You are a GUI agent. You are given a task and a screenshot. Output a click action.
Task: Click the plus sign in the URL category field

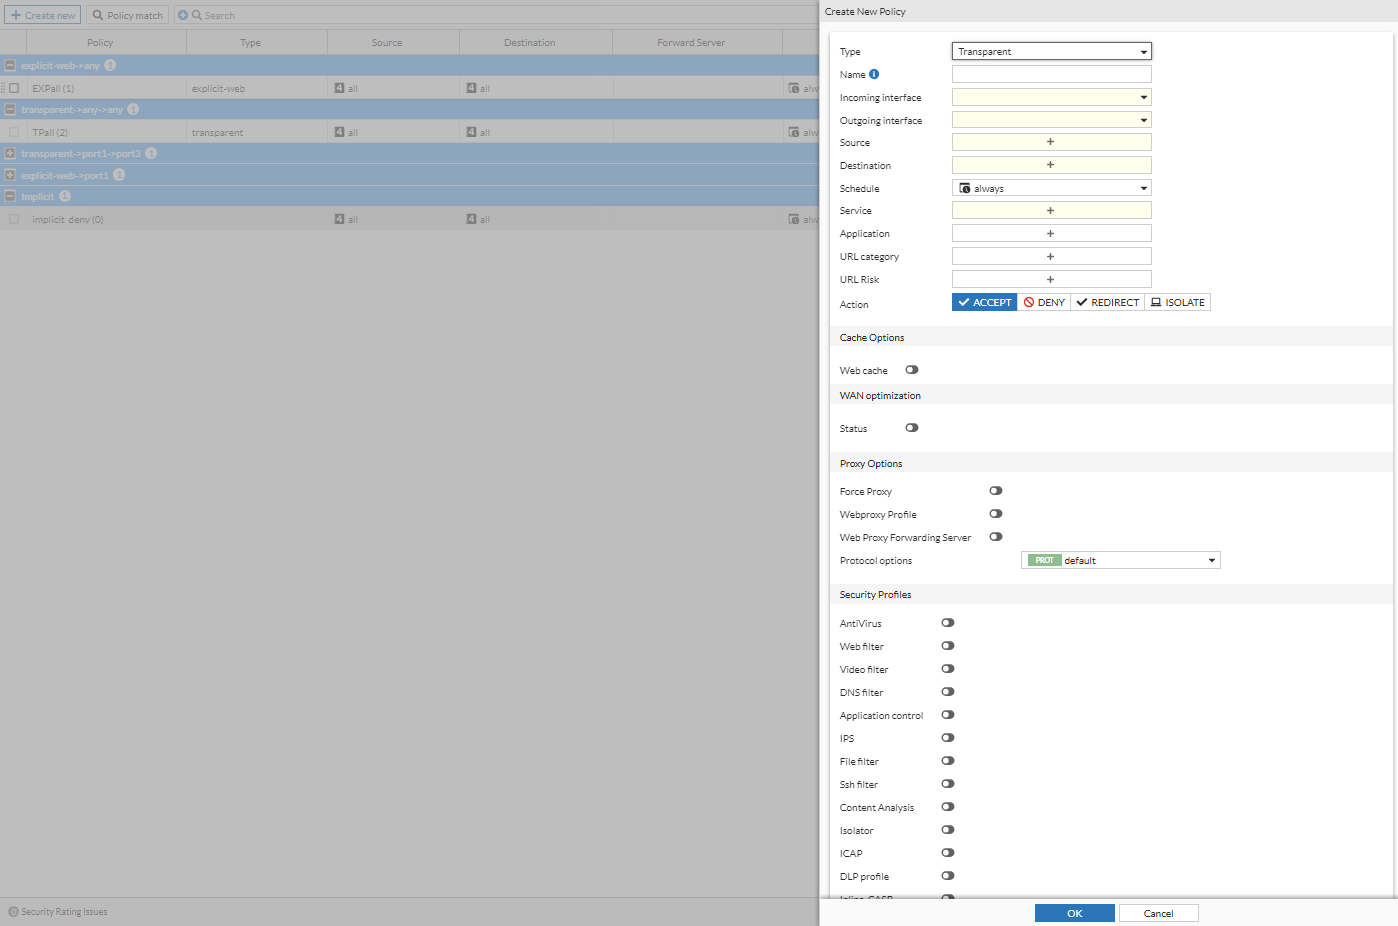click(x=1050, y=257)
